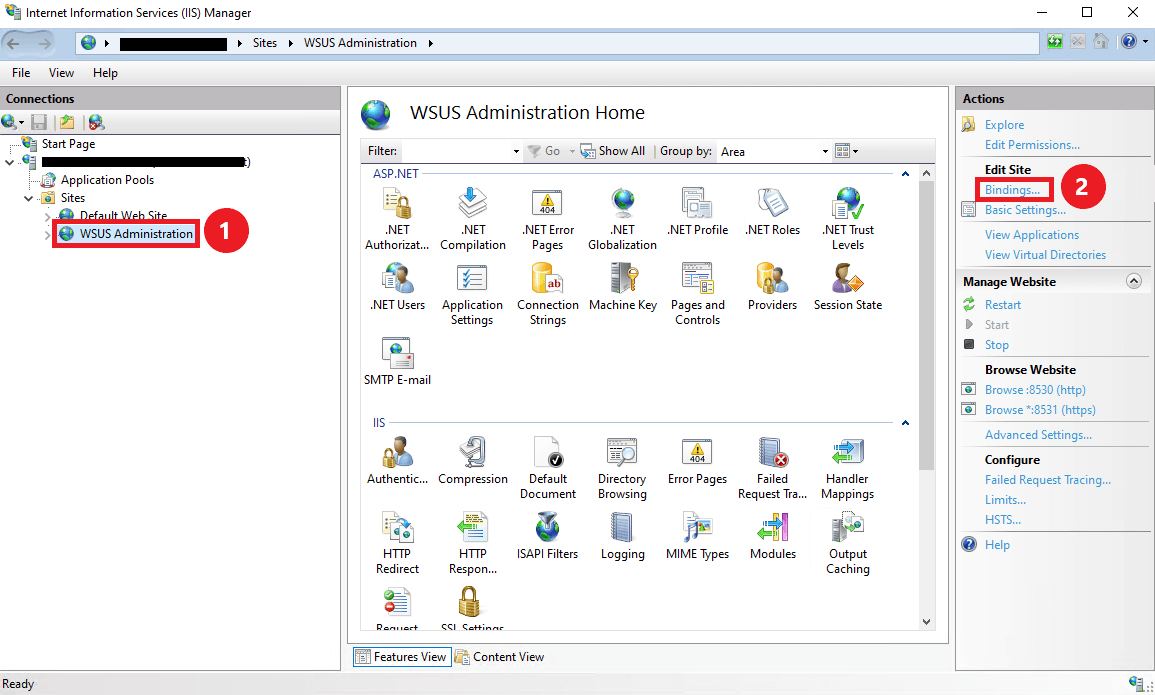Open the Output Caching feature
This screenshot has width=1155, height=695.
point(848,543)
